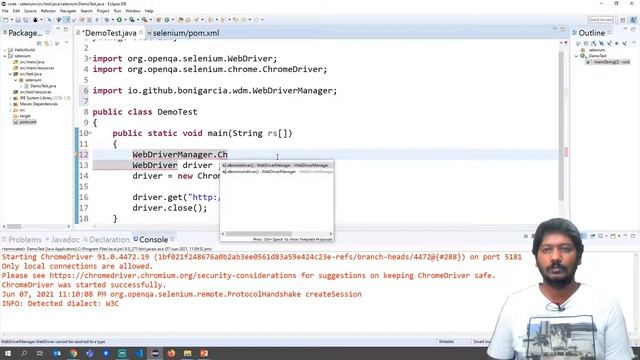Click Collapse All in Package Explorer

pos(39,43)
